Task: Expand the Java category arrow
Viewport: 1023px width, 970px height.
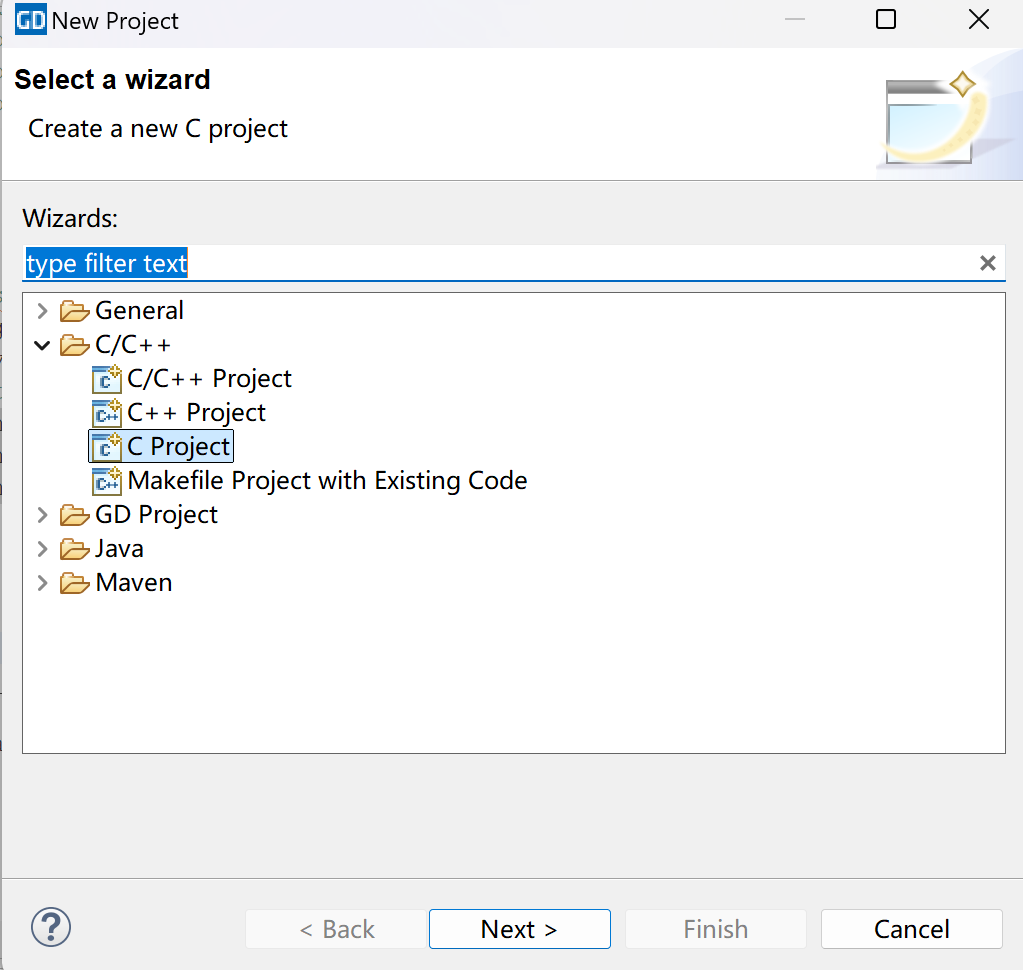Action: point(42,549)
